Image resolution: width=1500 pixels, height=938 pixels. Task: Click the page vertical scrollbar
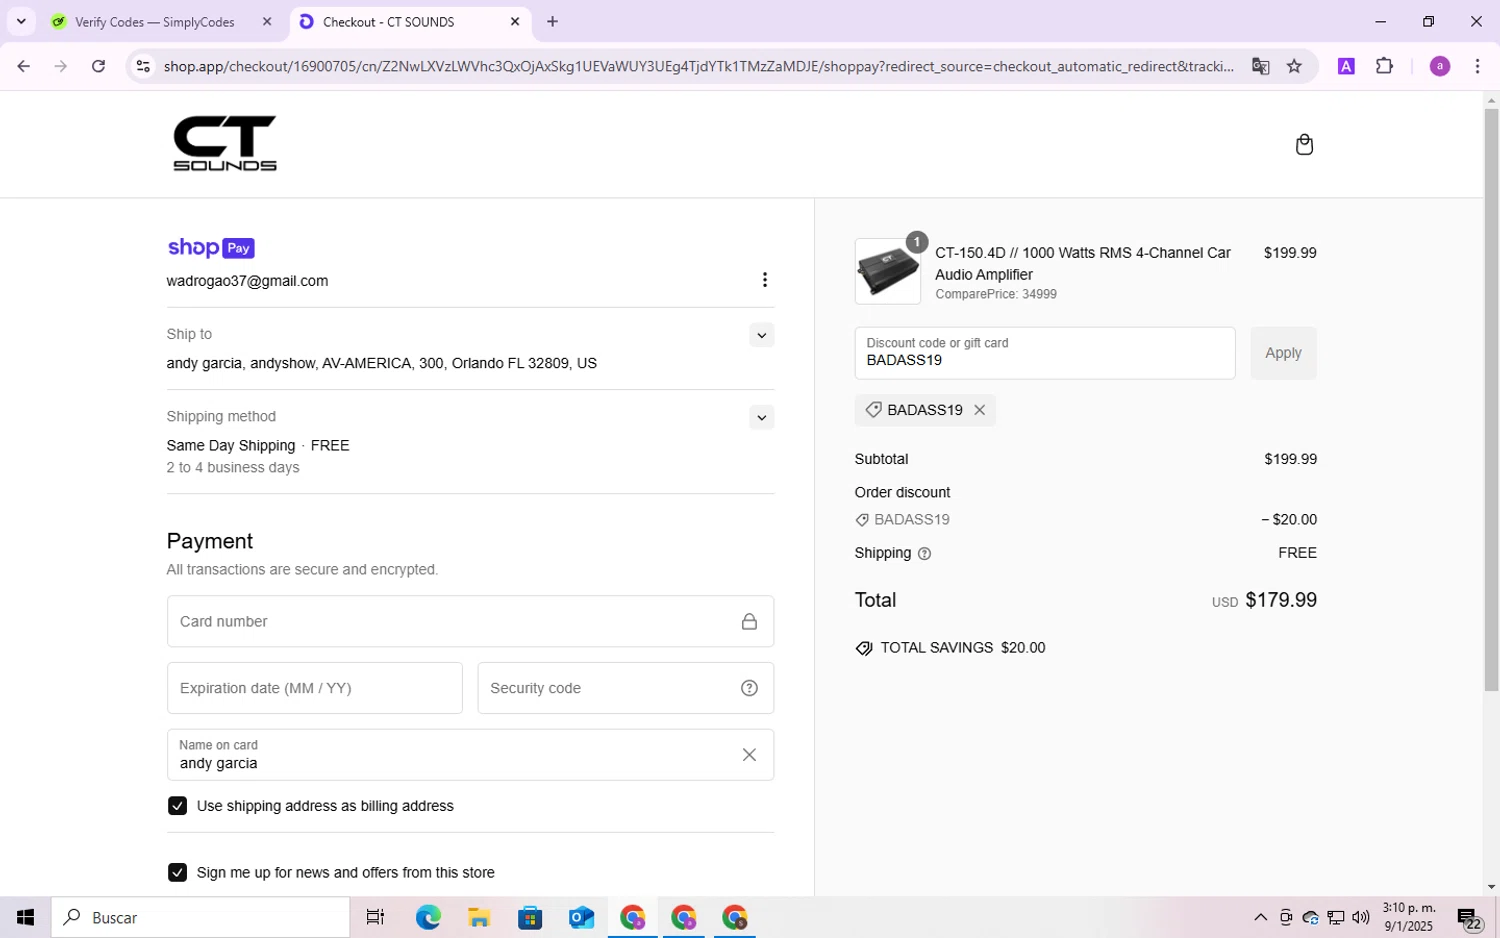1491,400
